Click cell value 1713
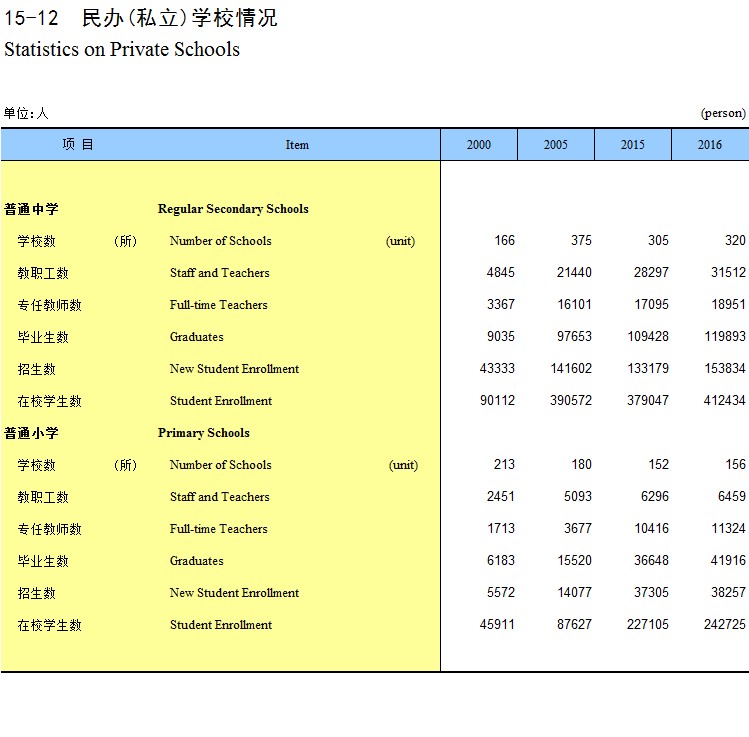 501,528
